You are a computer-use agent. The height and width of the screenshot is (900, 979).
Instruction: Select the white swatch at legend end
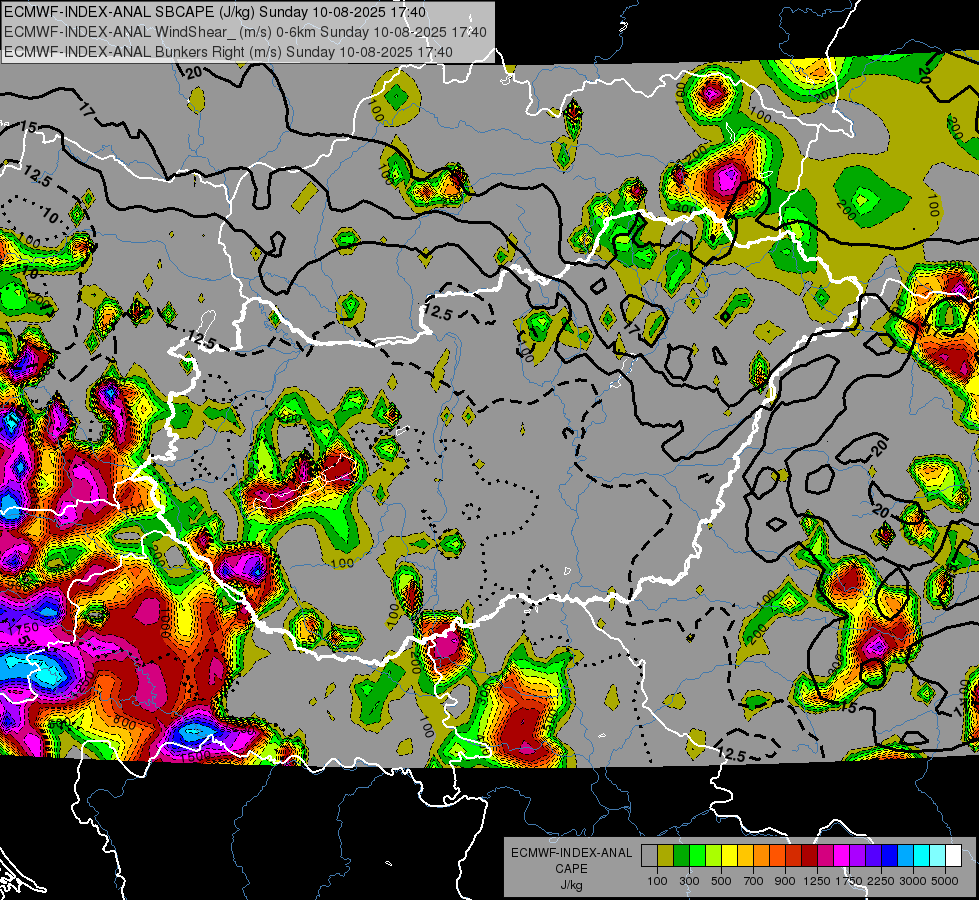click(954, 855)
